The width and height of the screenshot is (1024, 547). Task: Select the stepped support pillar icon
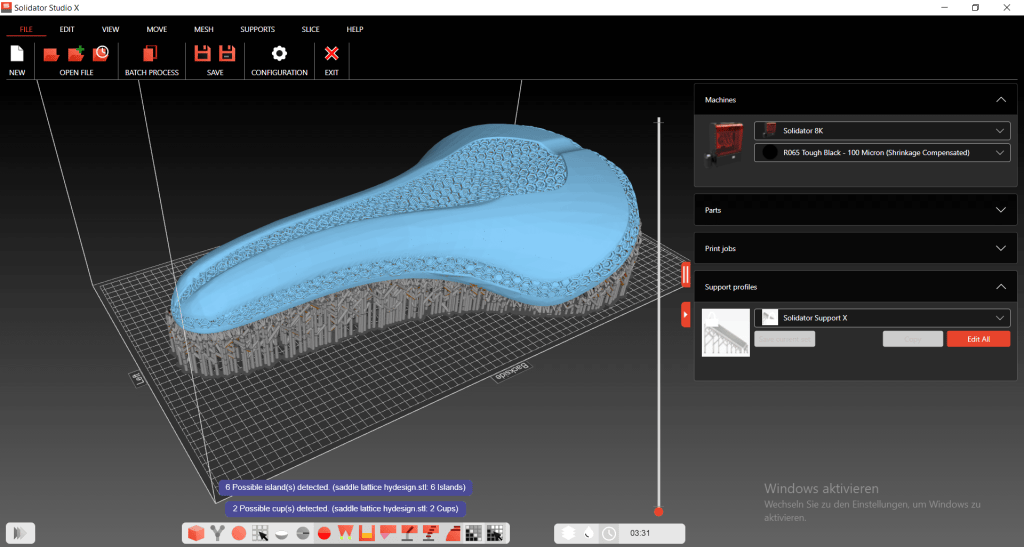430,533
